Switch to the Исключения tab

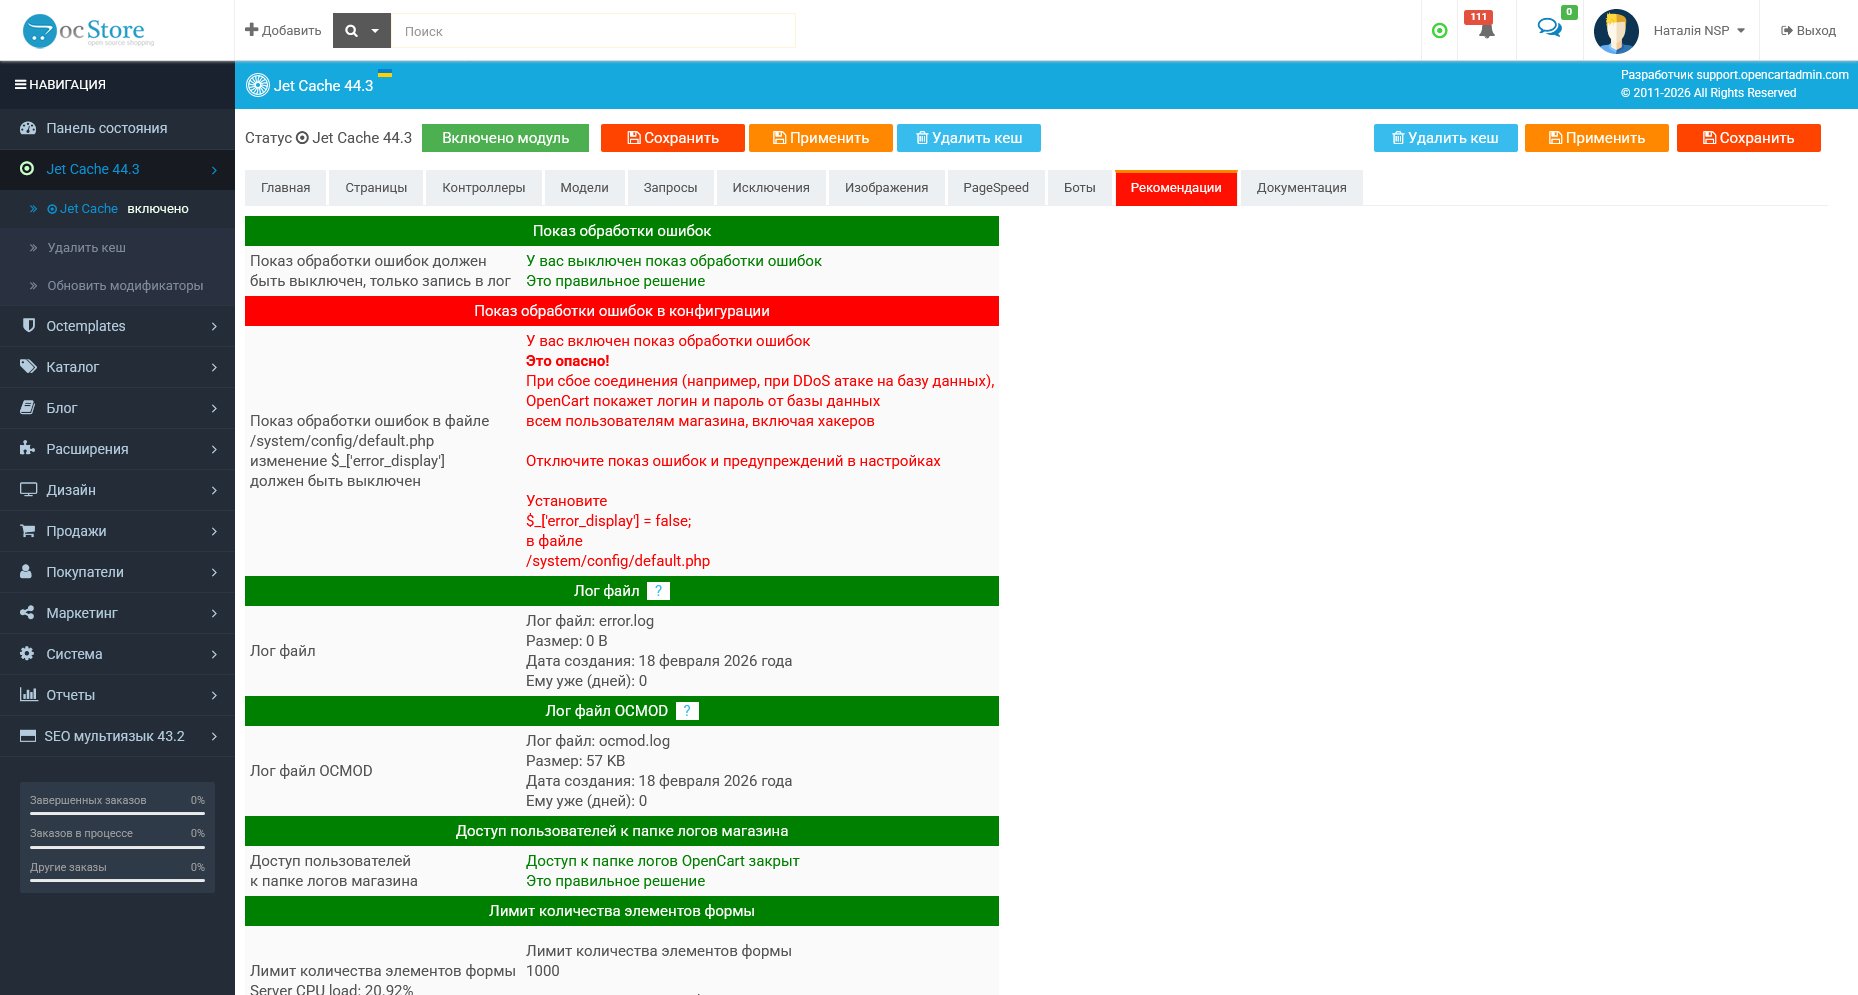click(x=771, y=188)
